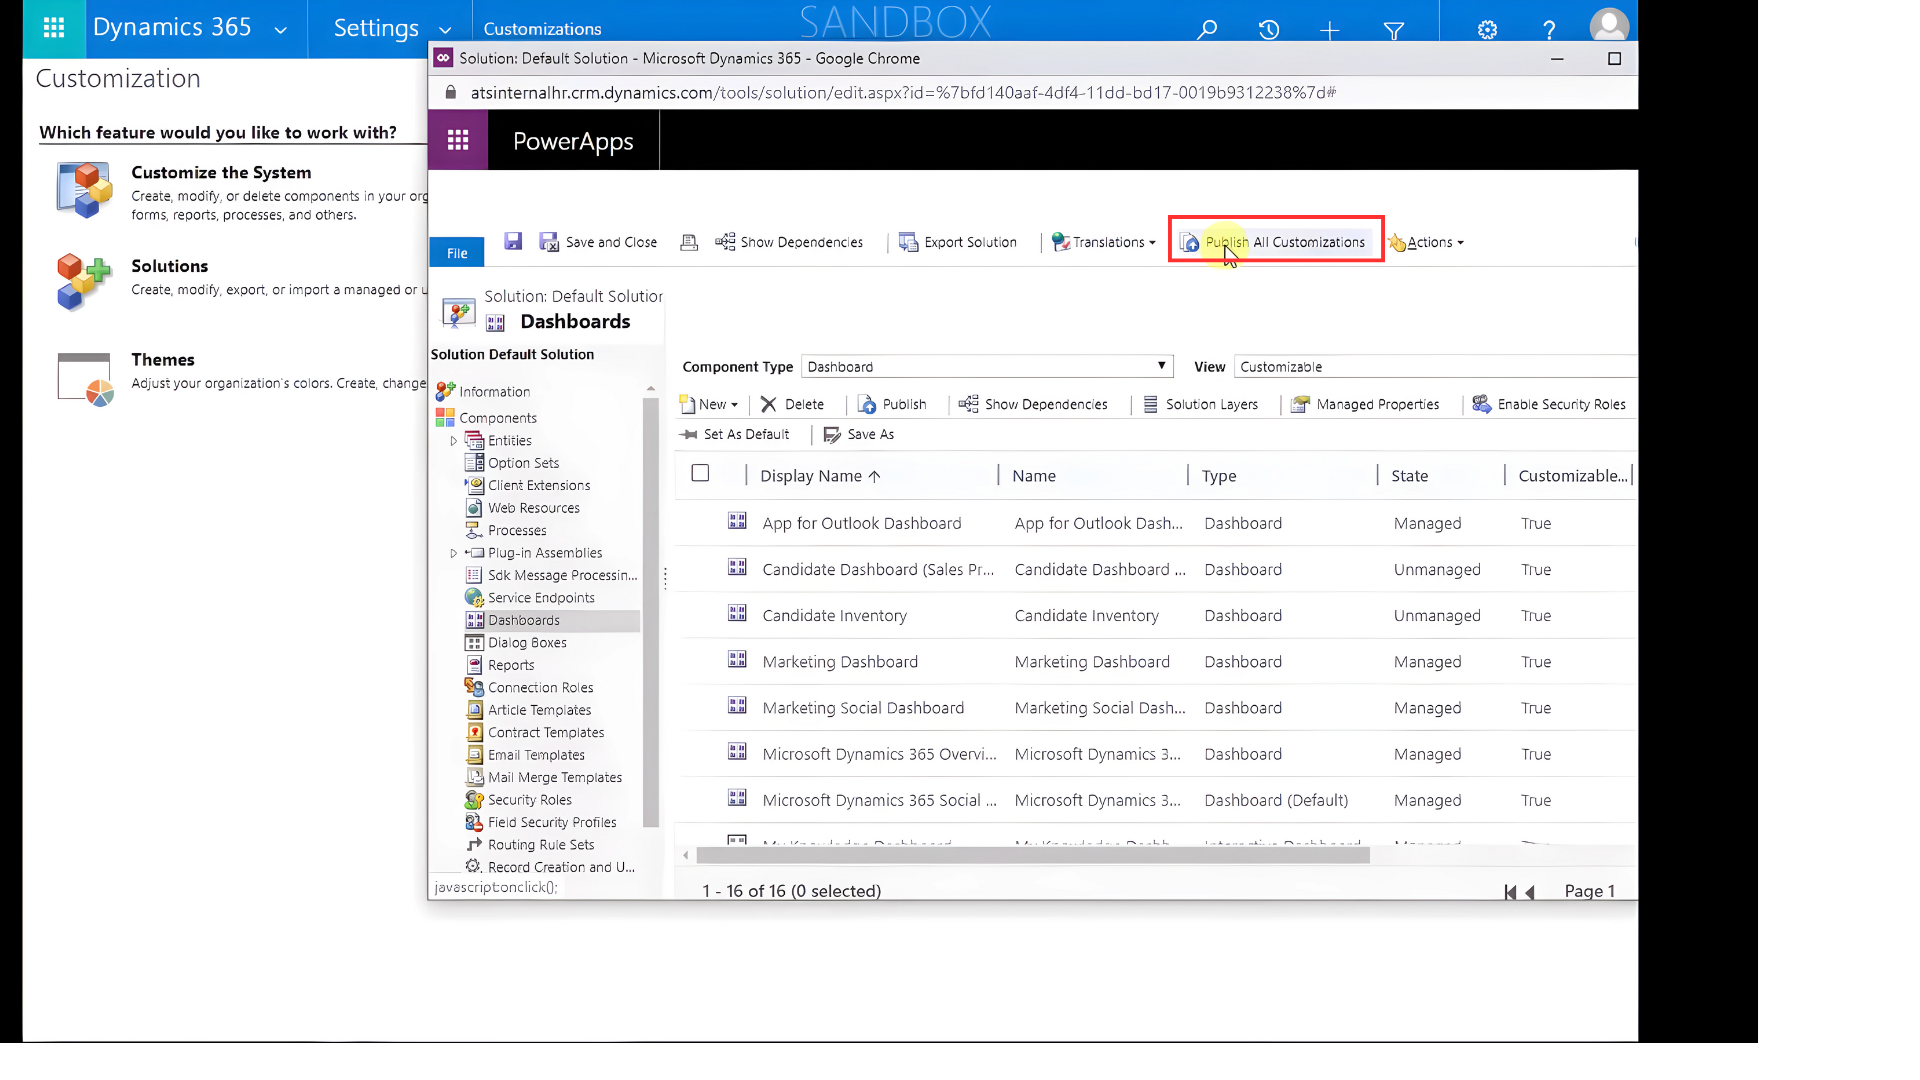Toggle the select-all checkbox in grid header
The height and width of the screenshot is (1080, 1920).
point(700,473)
